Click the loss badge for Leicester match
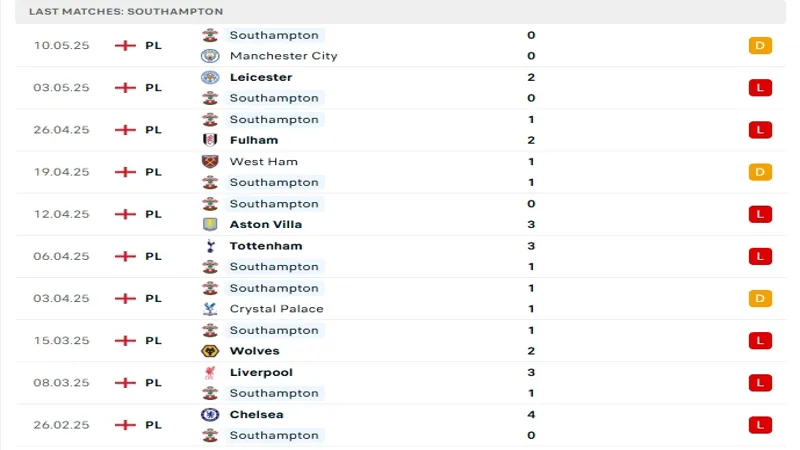 (760, 87)
